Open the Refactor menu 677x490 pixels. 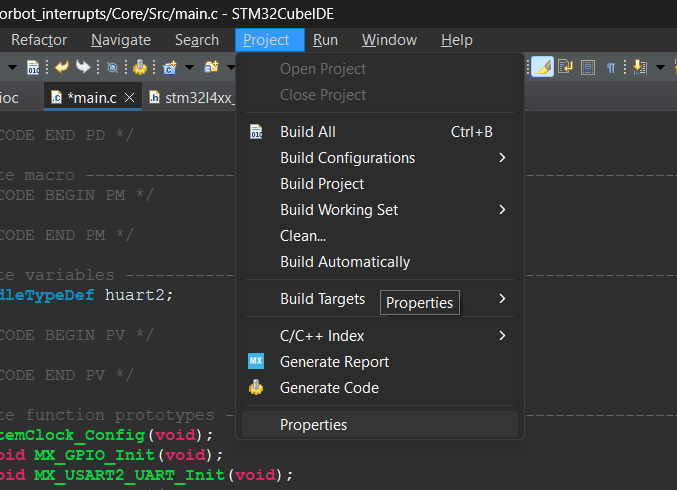point(39,40)
